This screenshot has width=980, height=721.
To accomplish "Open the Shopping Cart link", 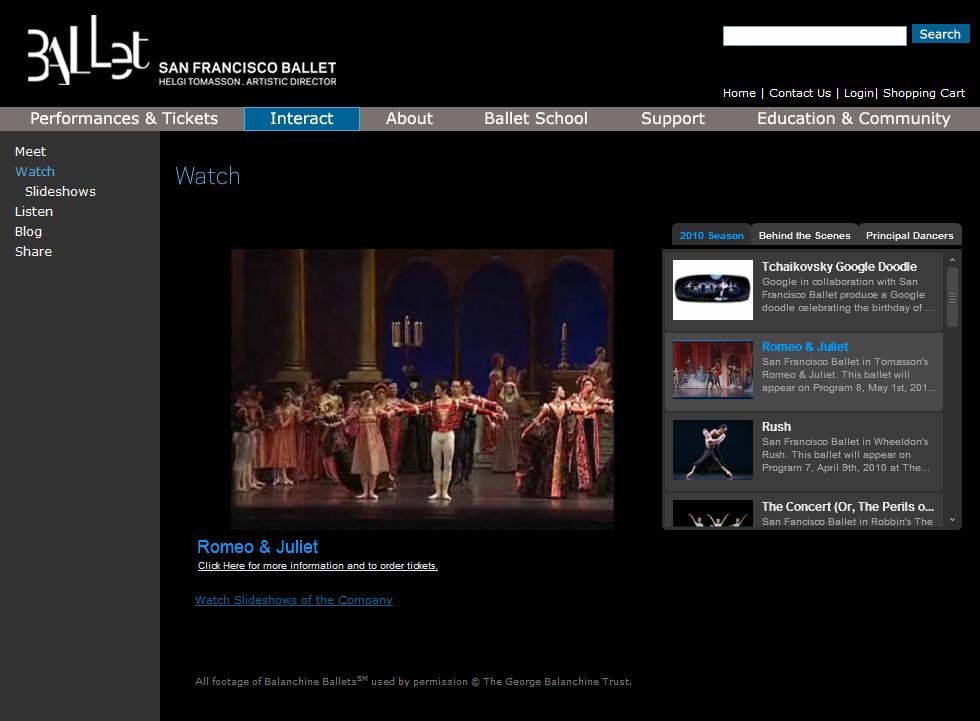I will click(x=924, y=93).
